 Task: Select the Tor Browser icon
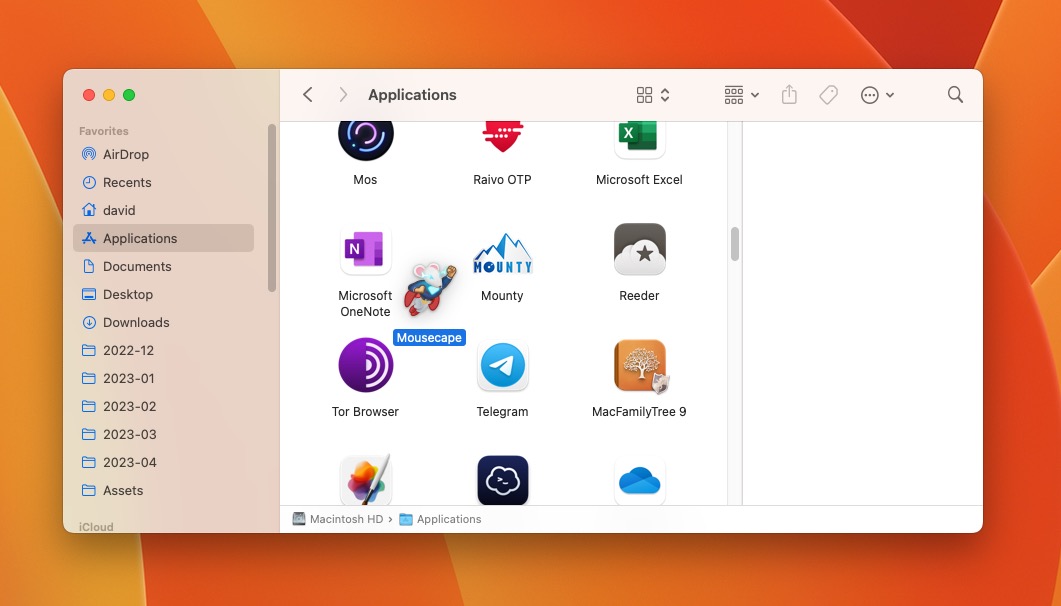tap(365, 366)
